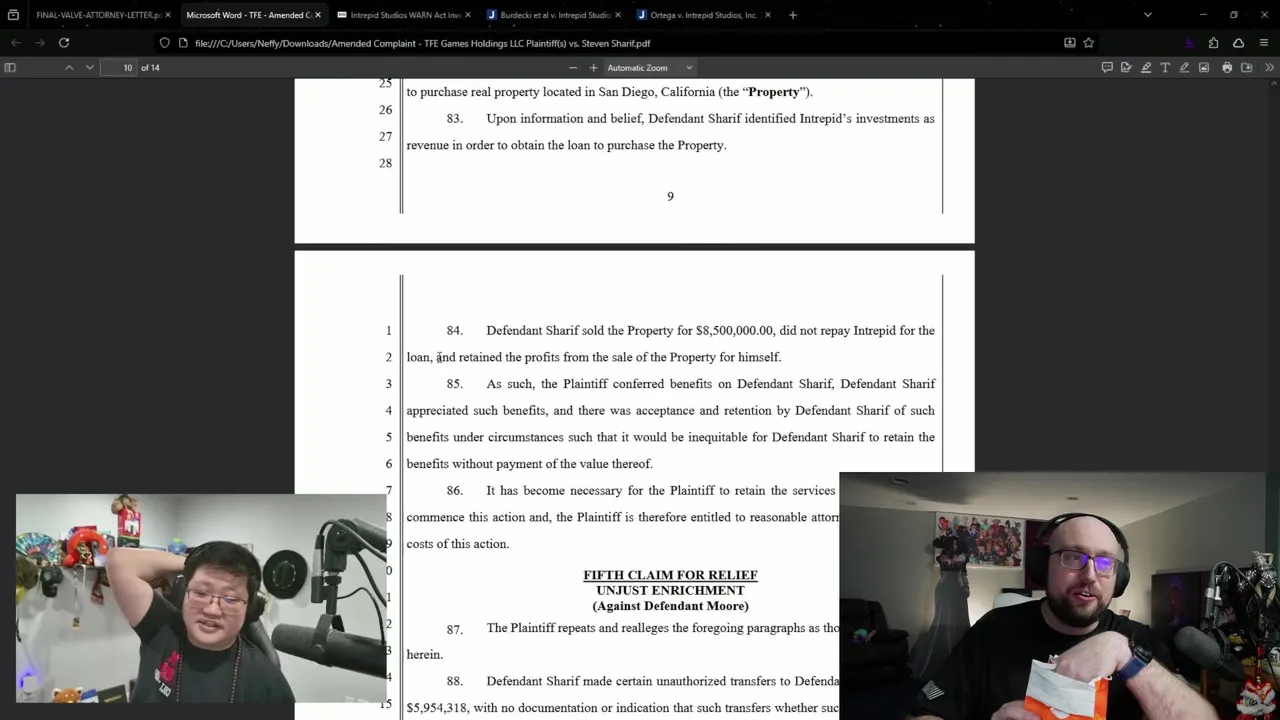
Task: Close the Microsoft Word - TFE tab
Action: click(x=318, y=15)
